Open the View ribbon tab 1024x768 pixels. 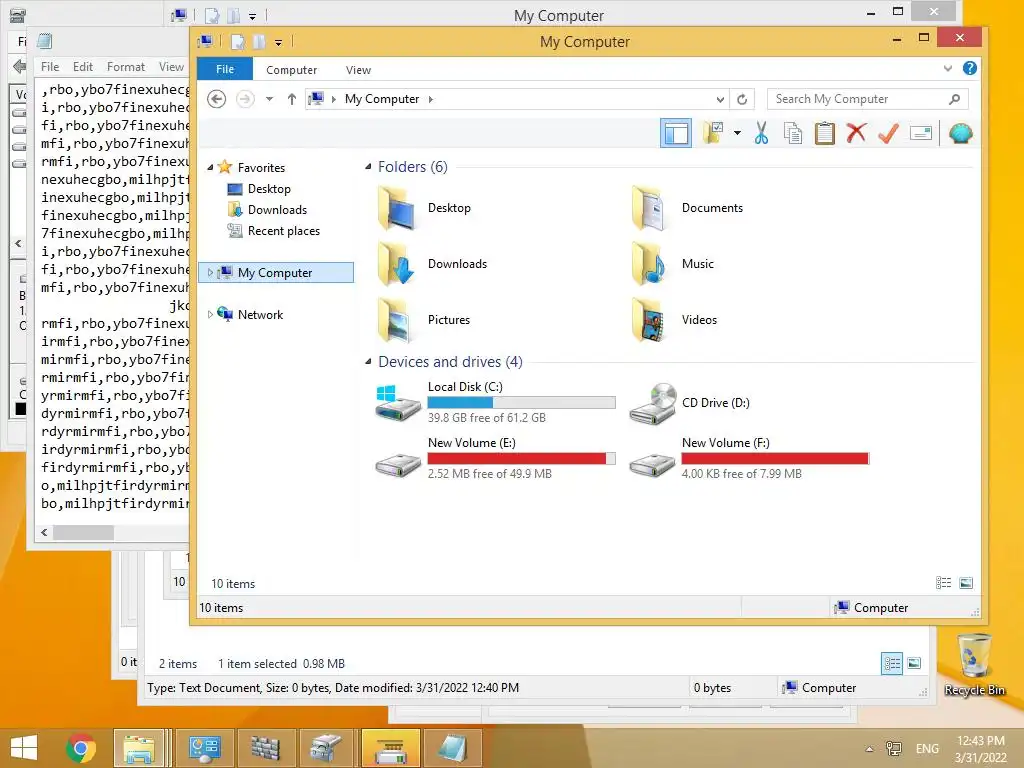click(x=358, y=70)
